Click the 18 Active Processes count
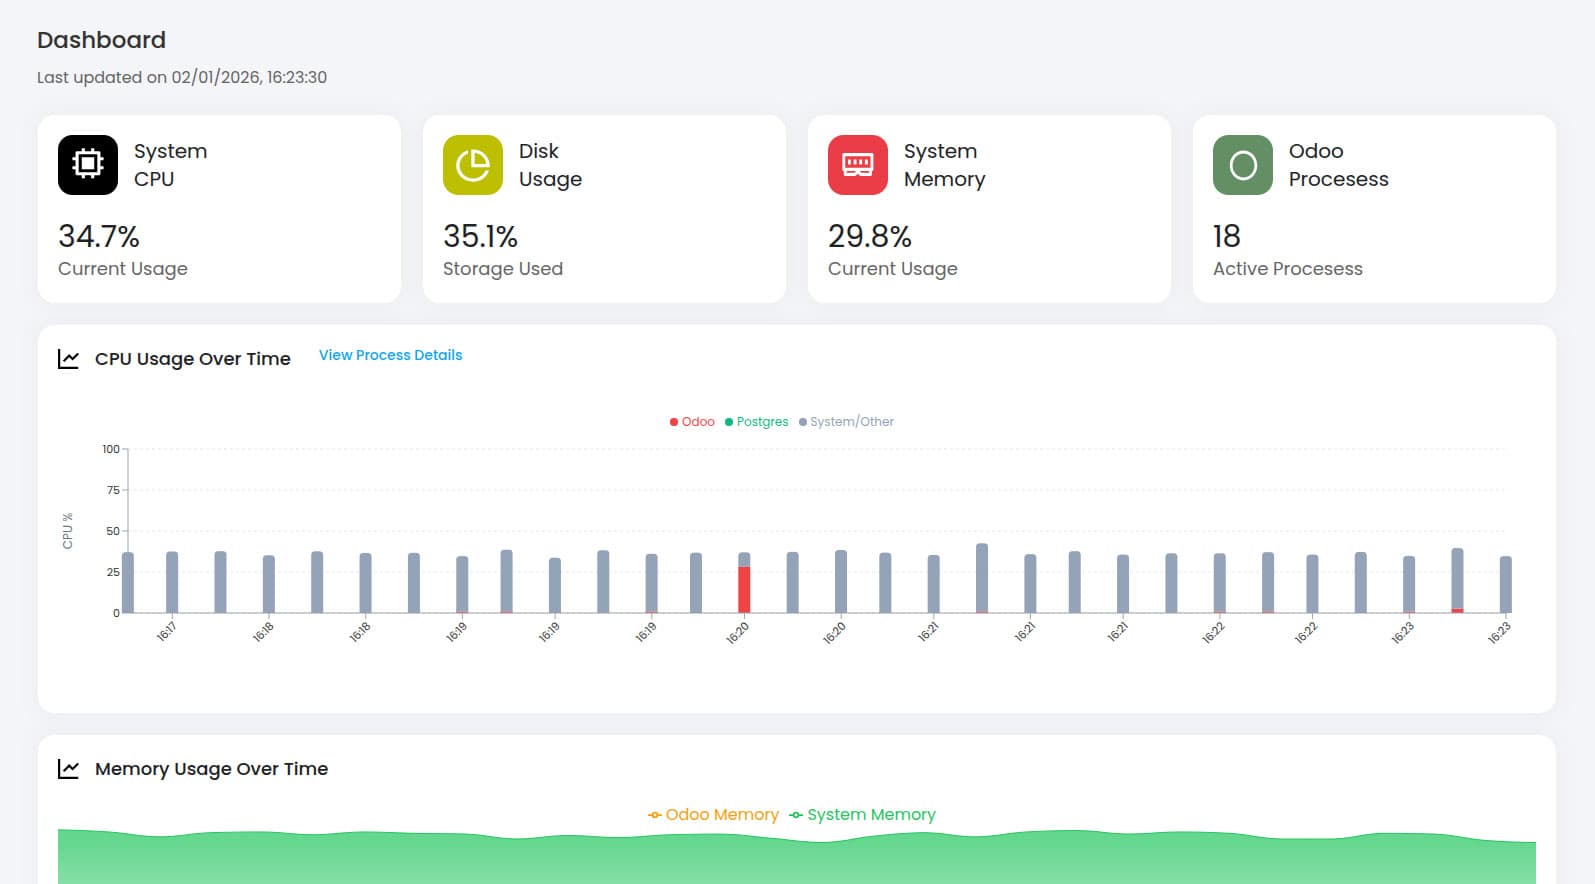 (1227, 237)
